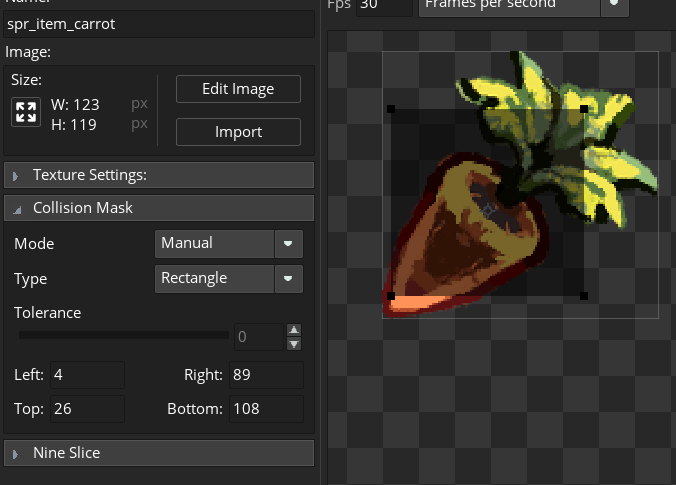The image size is (676, 485).
Task: Click the top-right collision mask handle
Action: 584,108
